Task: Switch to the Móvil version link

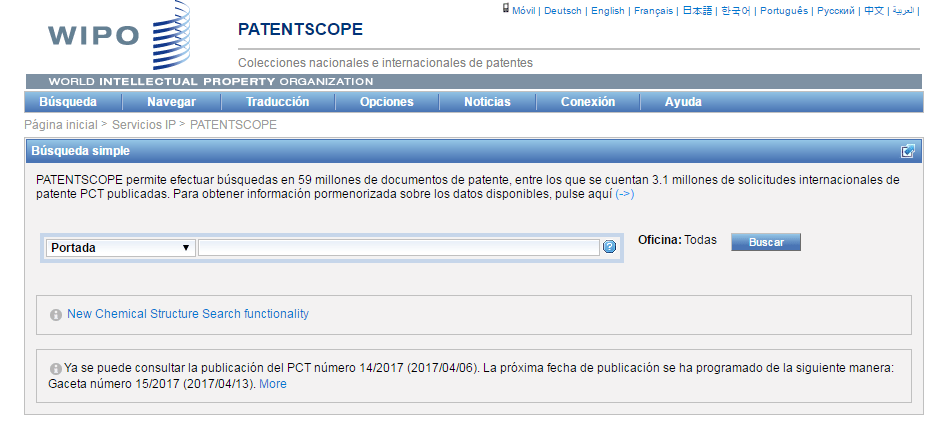Action: [524, 11]
